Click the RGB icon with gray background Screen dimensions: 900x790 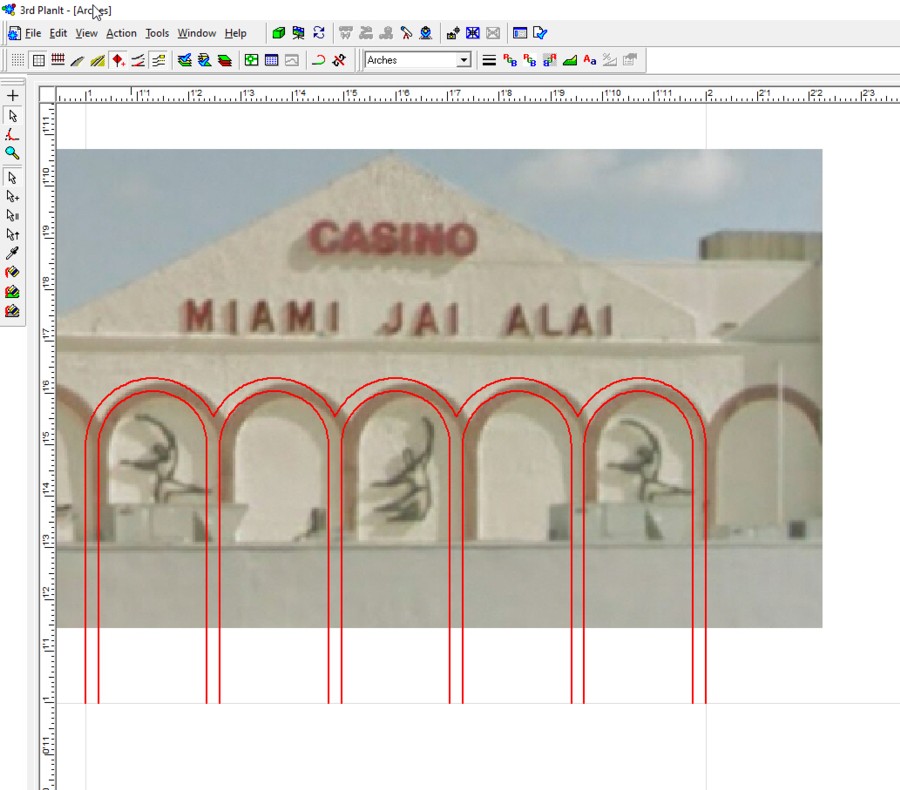pyautogui.click(x=549, y=60)
